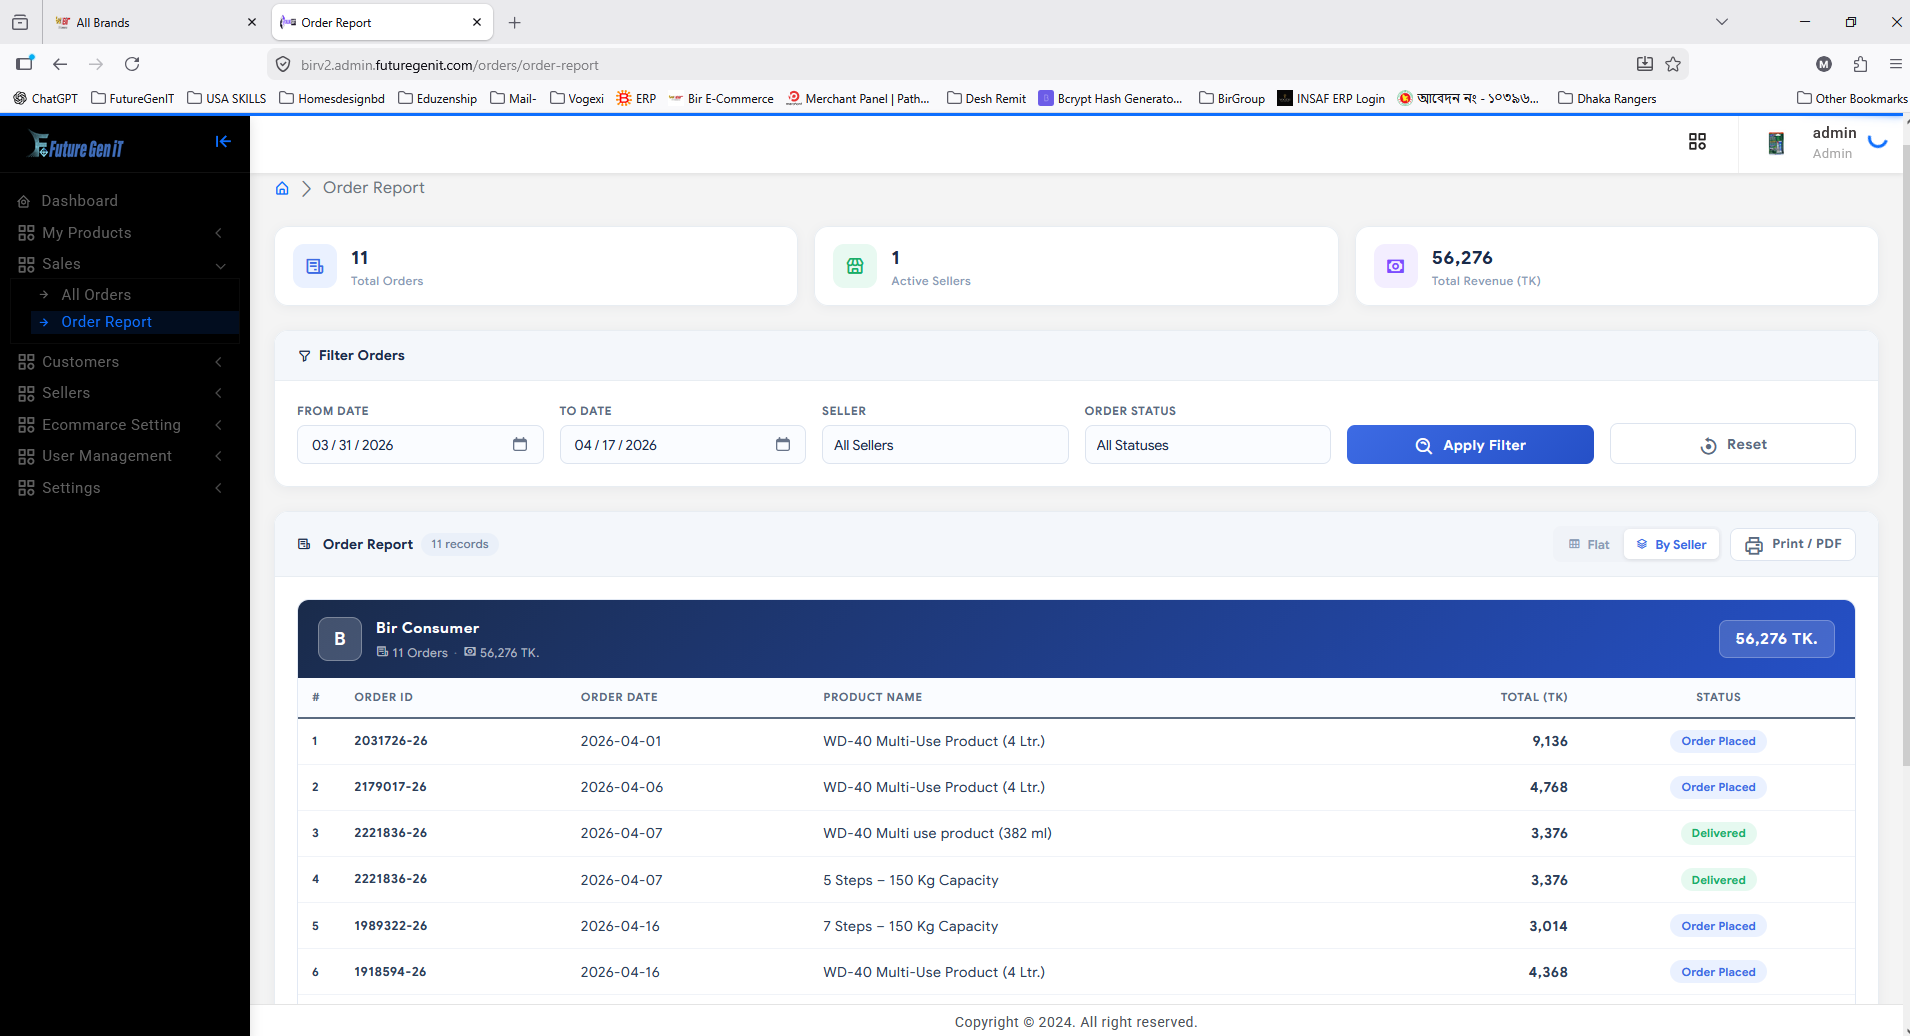
Task: Open the list all tabs dropdown arrow
Action: point(1722,22)
